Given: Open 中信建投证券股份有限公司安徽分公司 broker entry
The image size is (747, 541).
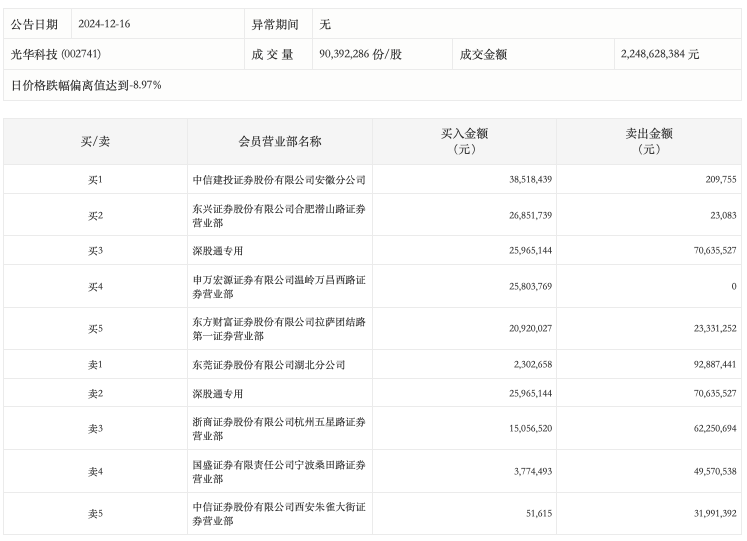Looking at the screenshot, I should [x=279, y=180].
